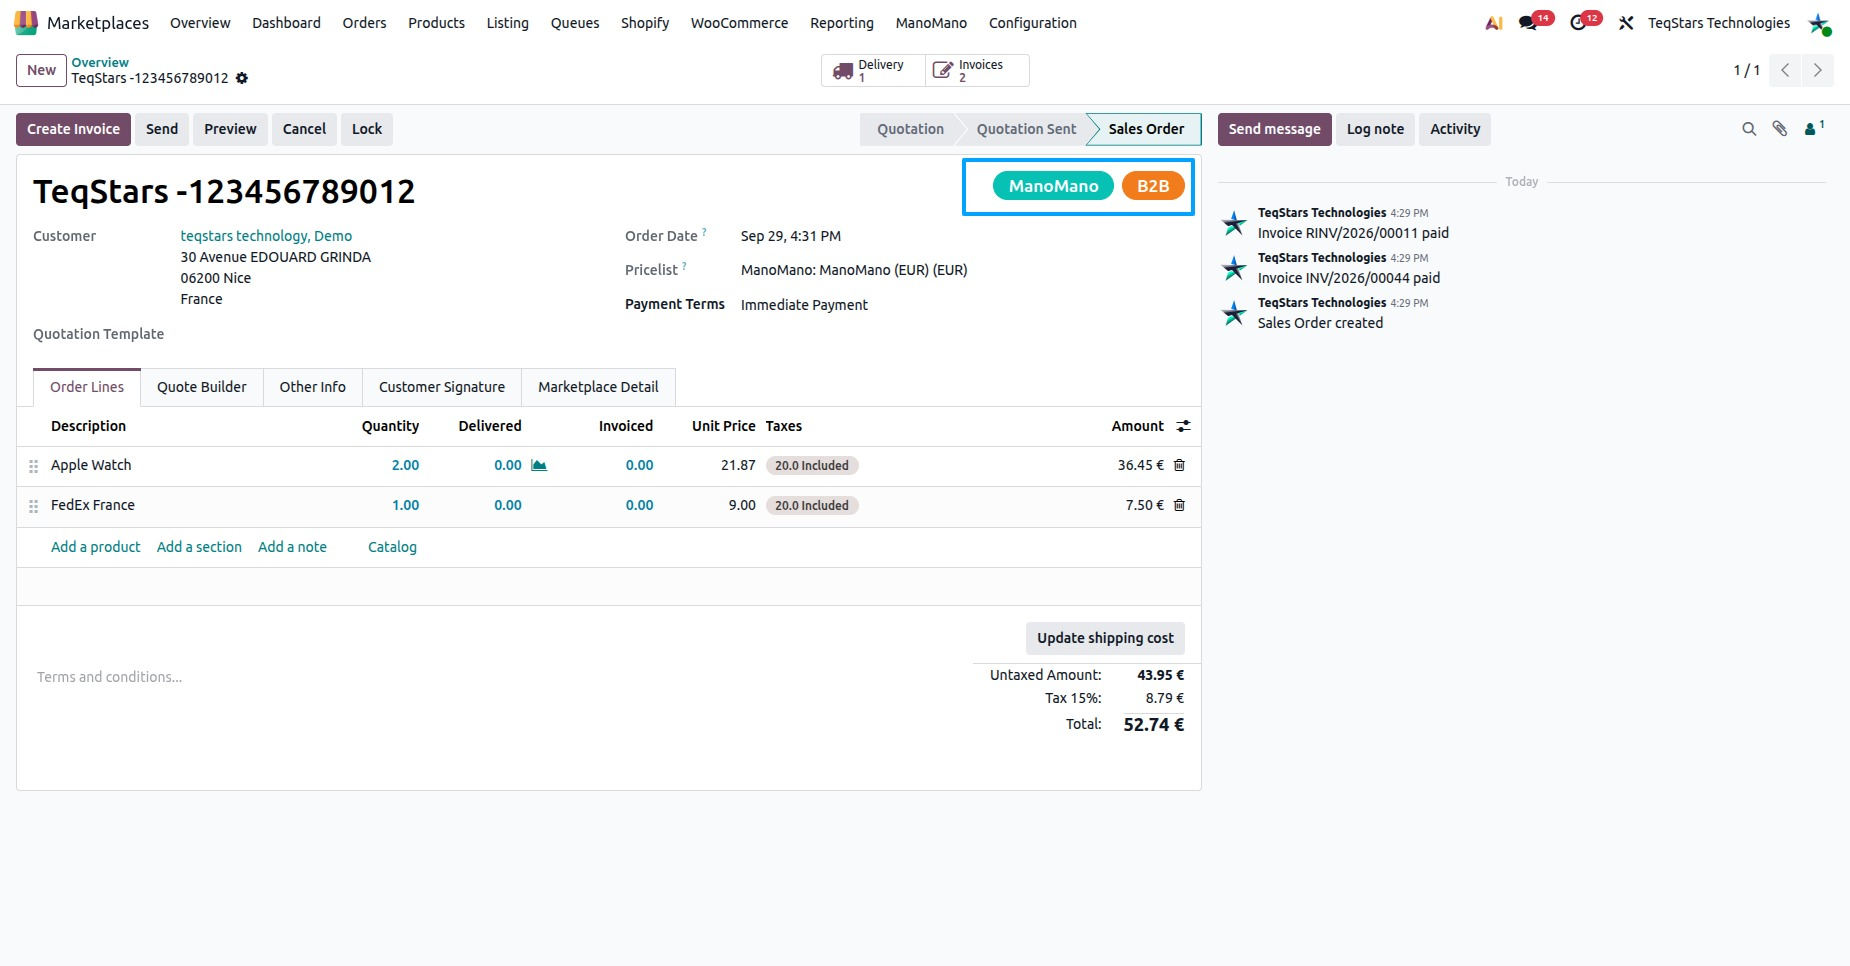This screenshot has height=966, width=1850.
Task: Click the Order Date field value
Action: [x=791, y=236]
